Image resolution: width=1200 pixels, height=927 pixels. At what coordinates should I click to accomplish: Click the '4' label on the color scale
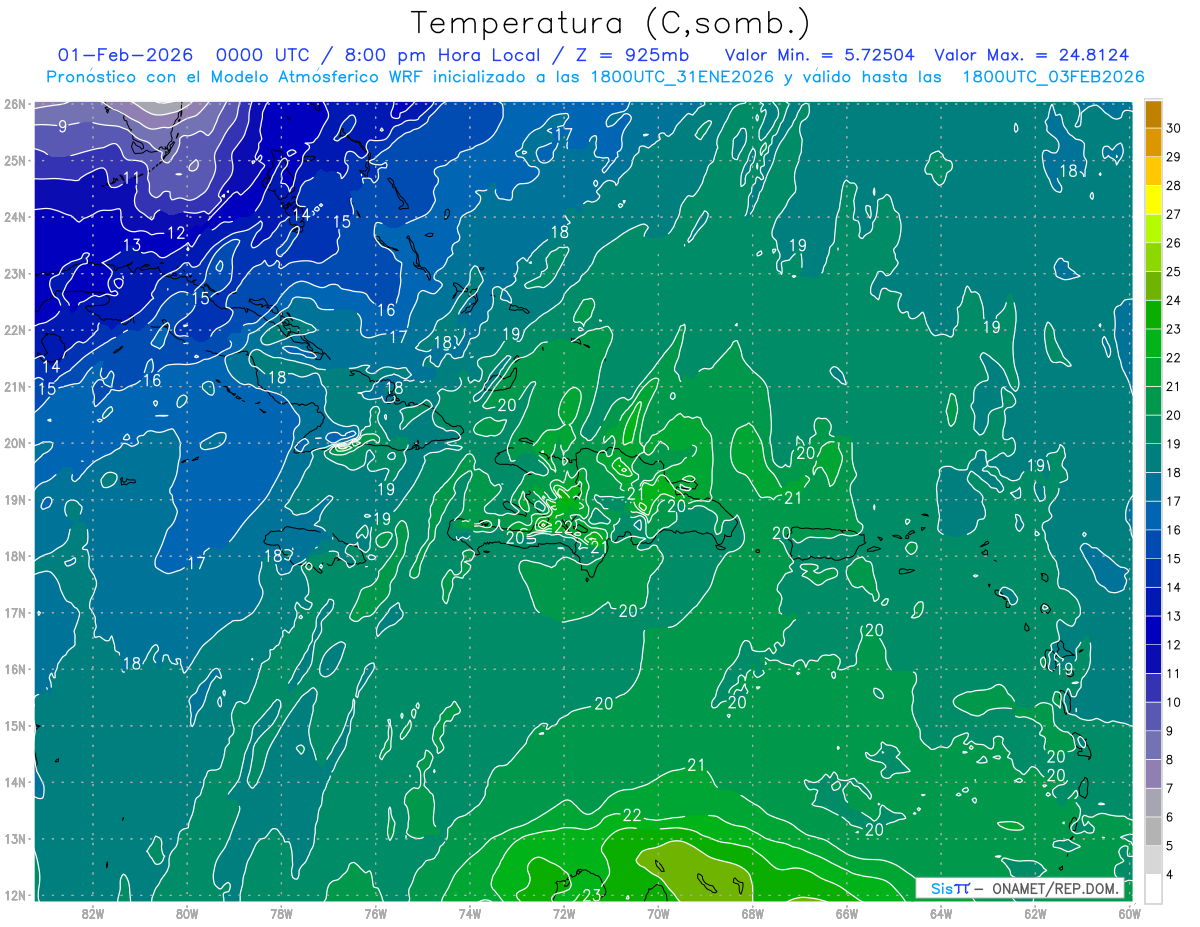point(1171,875)
